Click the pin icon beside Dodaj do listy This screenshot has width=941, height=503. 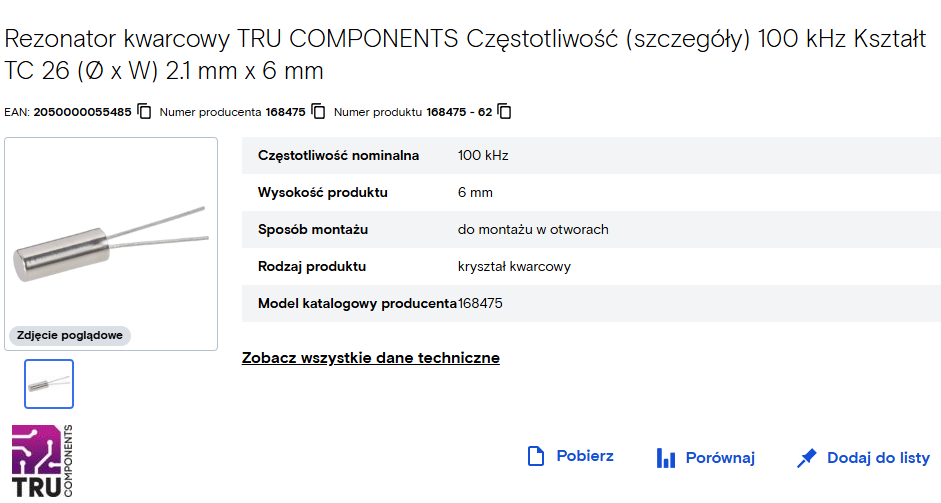[x=807, y=458]
